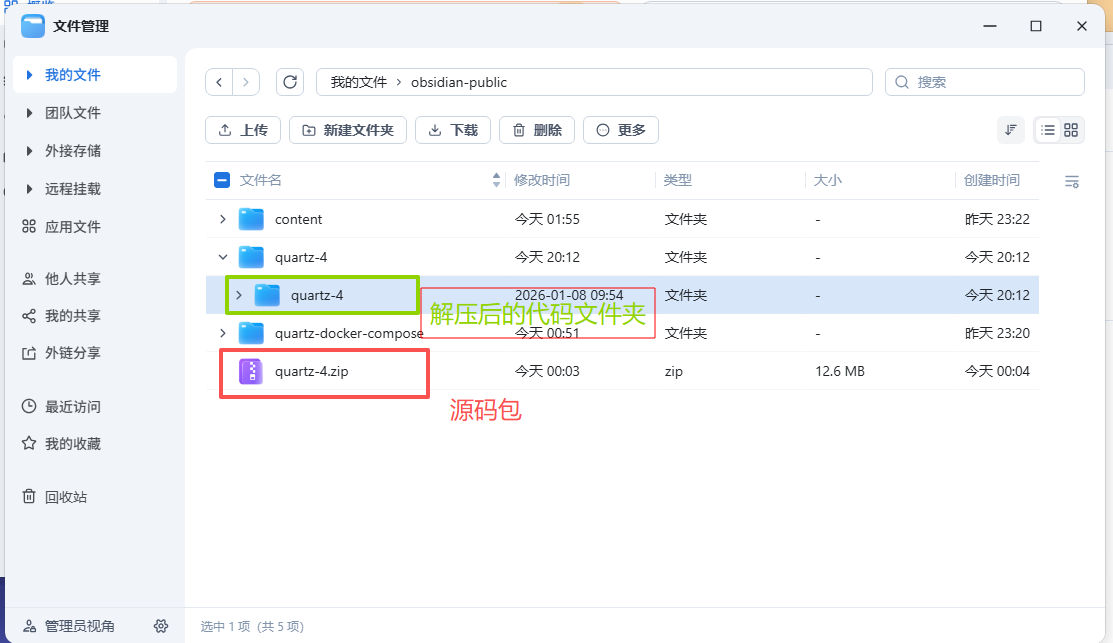Image resolution: width=1113 pixels, height=643 pixels.
Task: Sort by 类型 column header
Action: (x=677, y=180)
